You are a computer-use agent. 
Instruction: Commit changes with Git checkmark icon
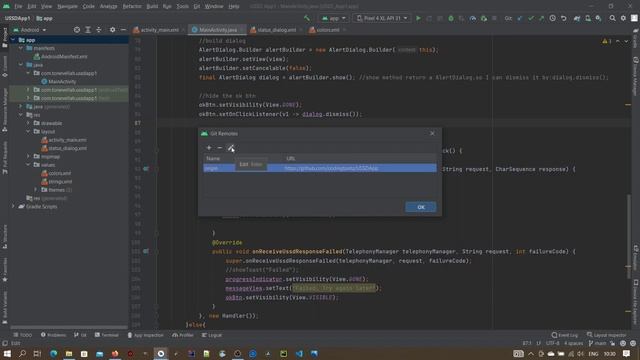[x=531, y=18]
